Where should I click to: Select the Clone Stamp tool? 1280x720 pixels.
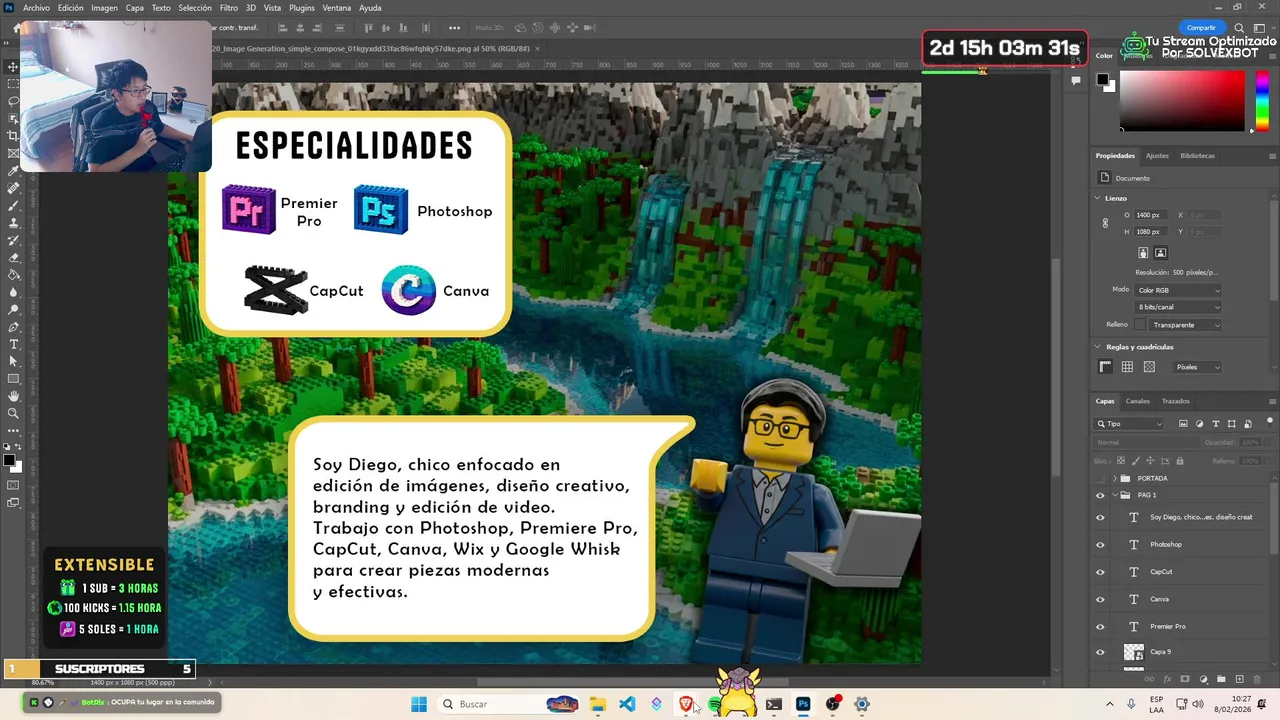[x=13, y=223]
